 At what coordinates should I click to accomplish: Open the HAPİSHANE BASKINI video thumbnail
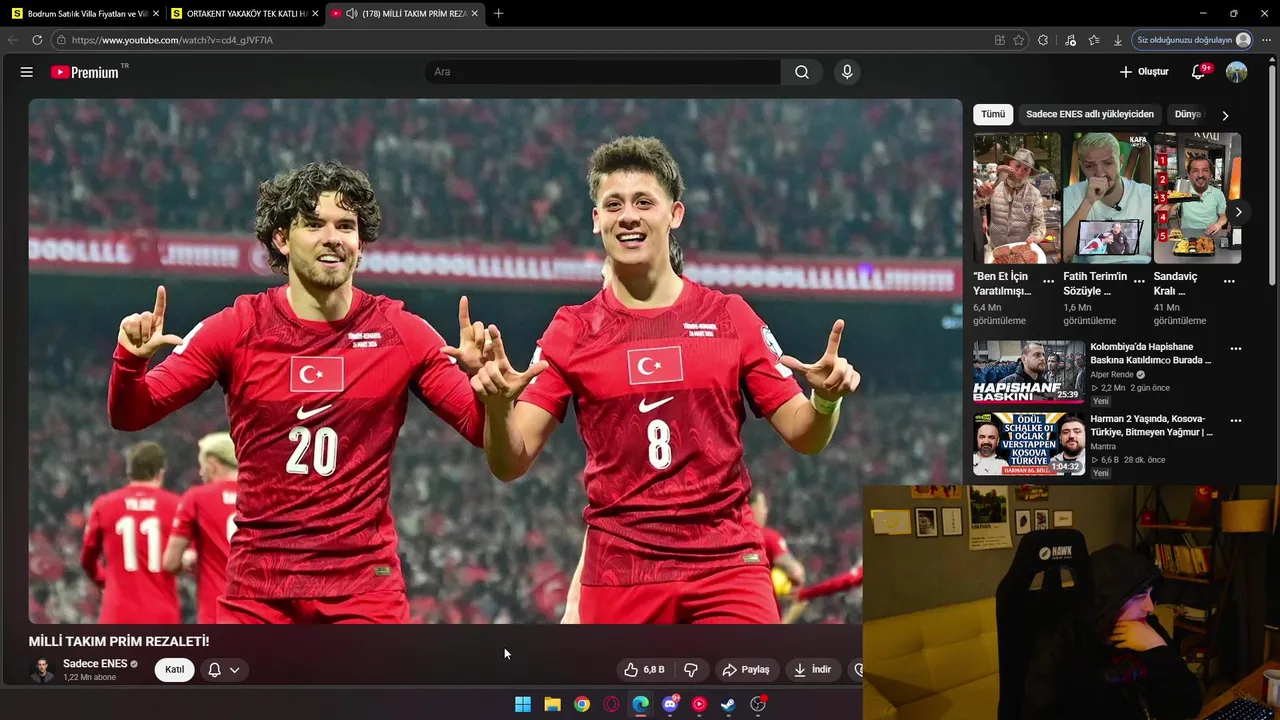(x=1029, y=371)
